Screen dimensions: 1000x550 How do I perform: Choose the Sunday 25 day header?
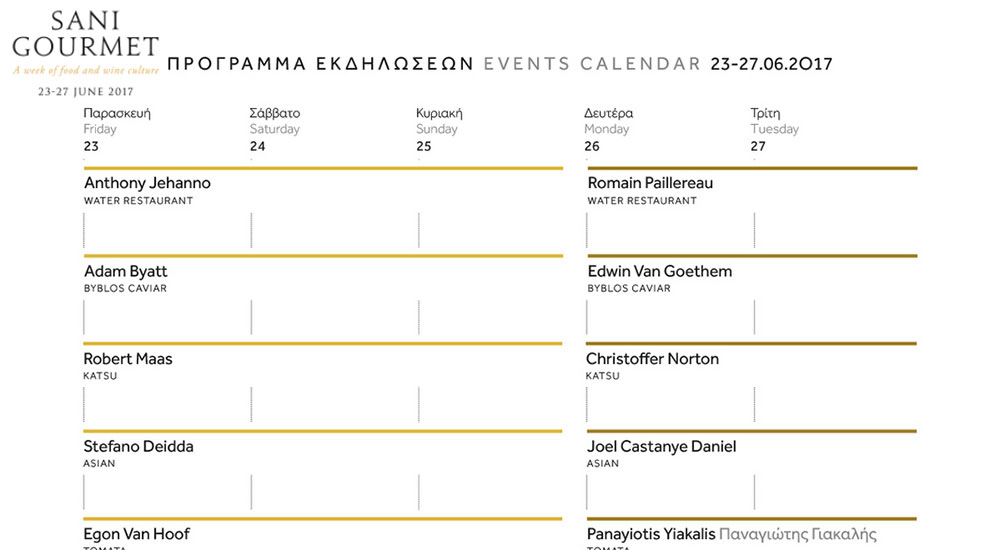439,130
